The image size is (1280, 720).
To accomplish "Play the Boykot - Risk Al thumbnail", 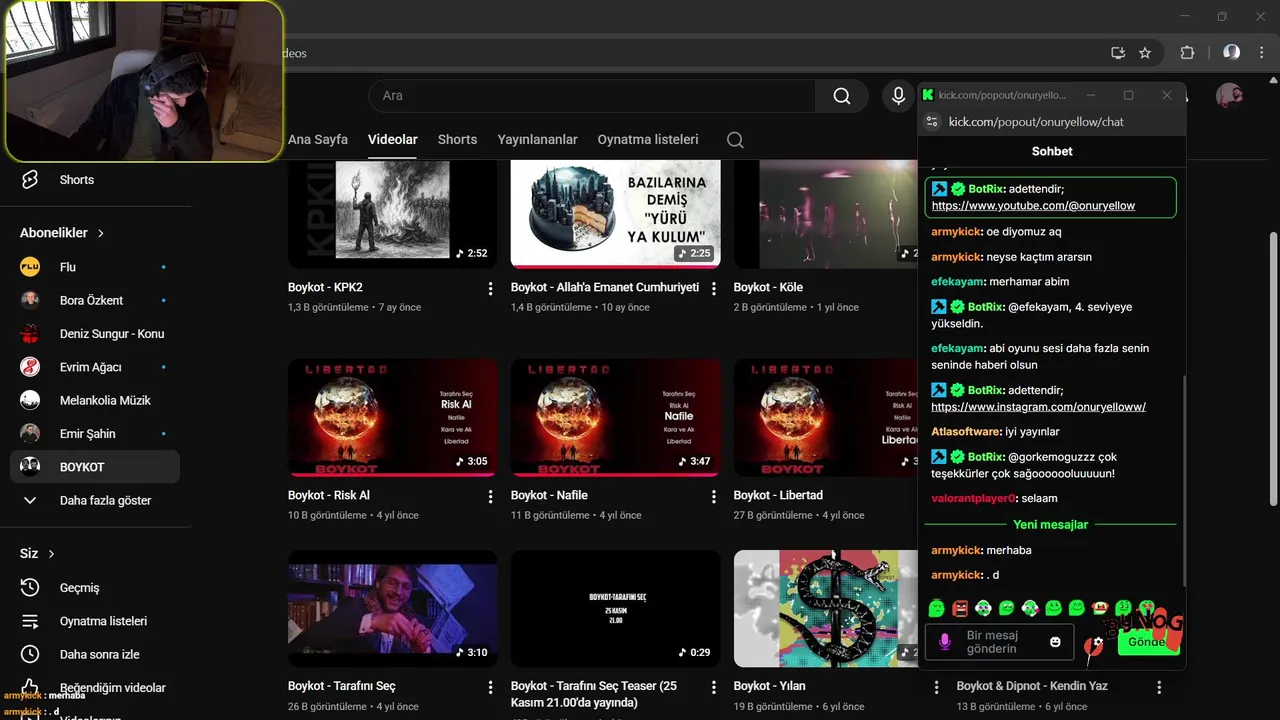I will tap(393, 417).
